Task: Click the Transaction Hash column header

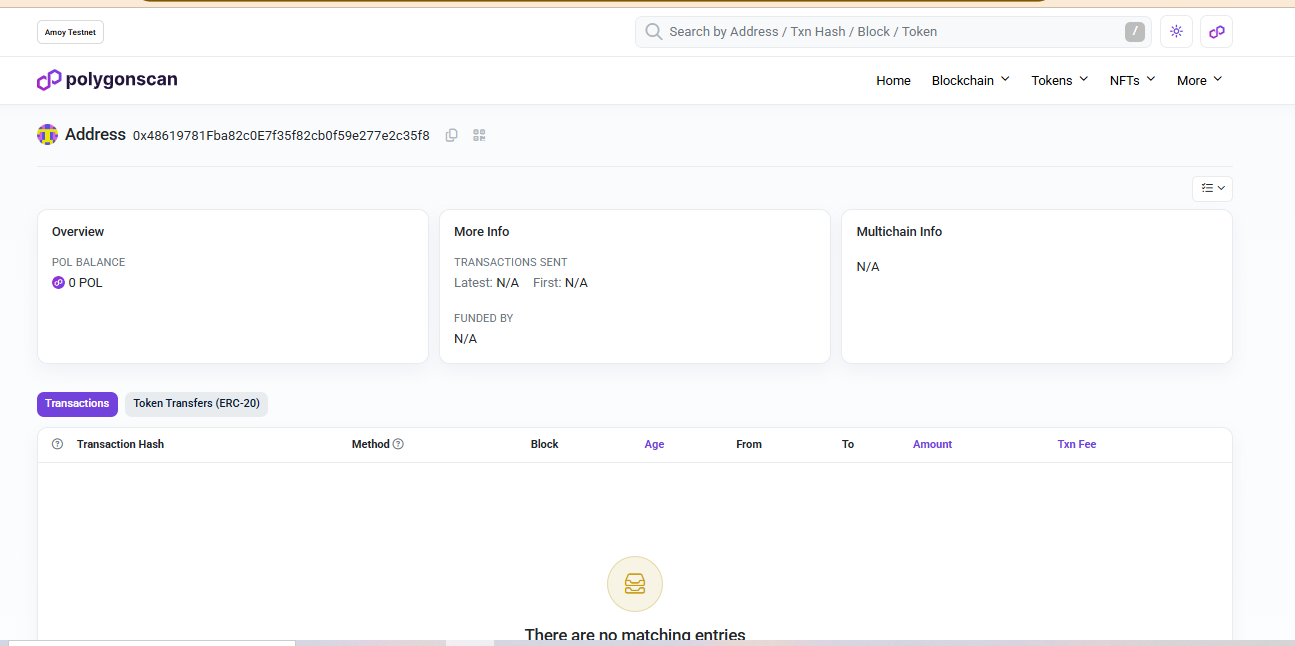Action: (x=120, y=444)
